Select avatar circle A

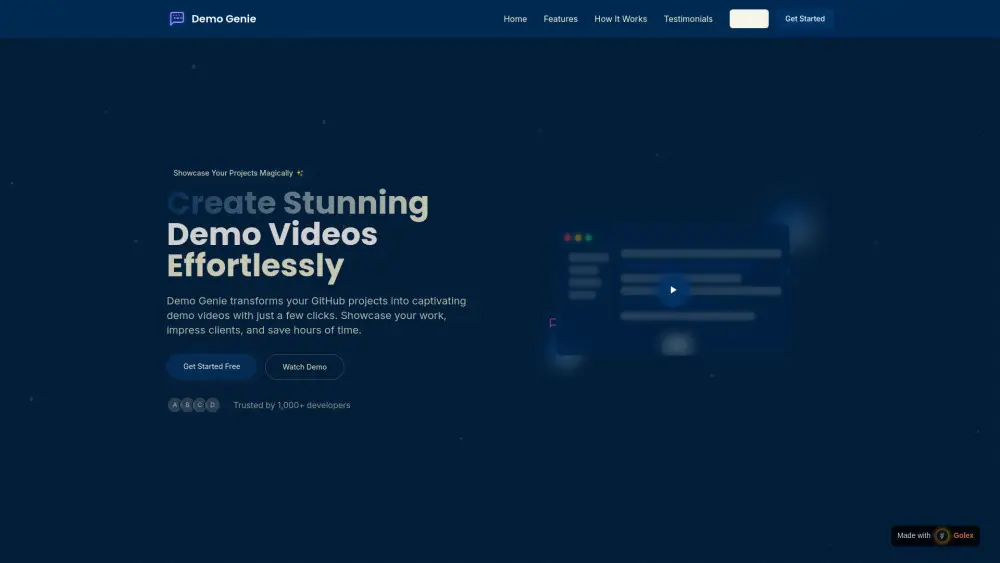click(175, 405)
